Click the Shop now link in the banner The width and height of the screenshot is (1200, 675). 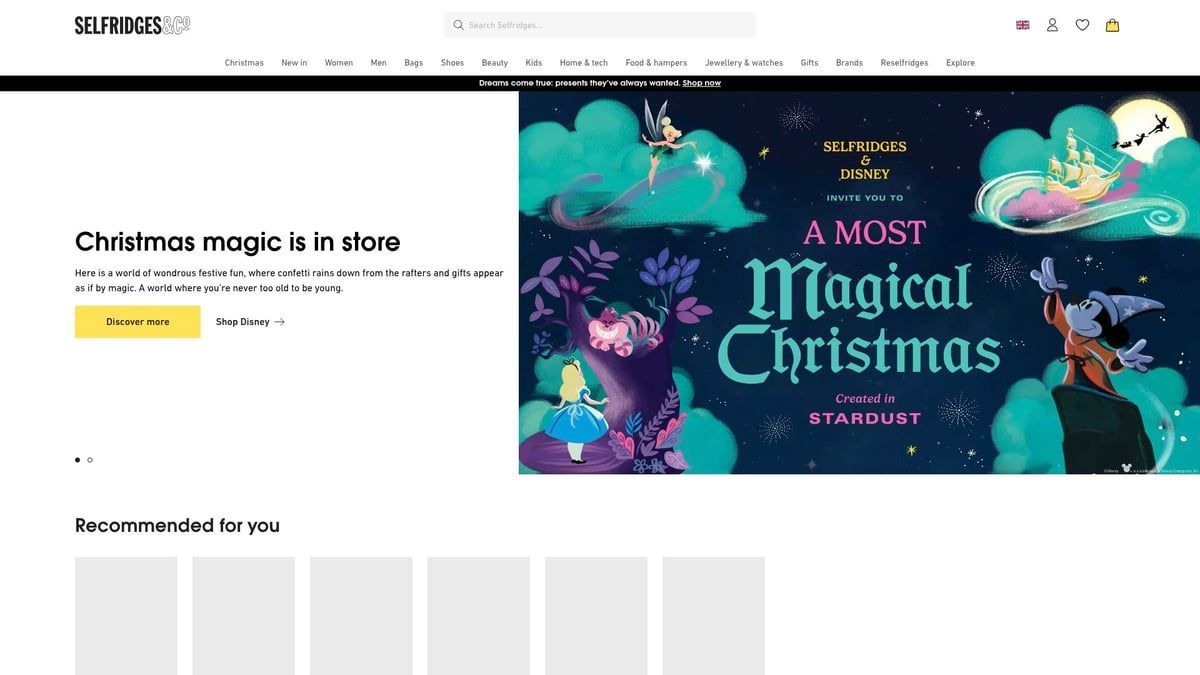point(703,82)
